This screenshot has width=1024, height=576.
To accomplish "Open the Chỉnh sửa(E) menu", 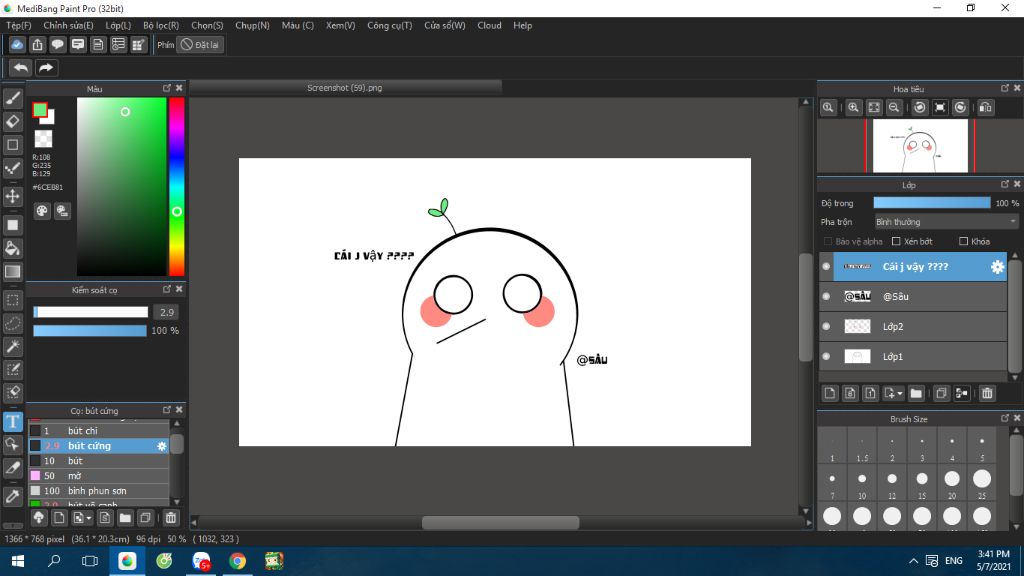I will pyautogui.click(x=69, y=25).
